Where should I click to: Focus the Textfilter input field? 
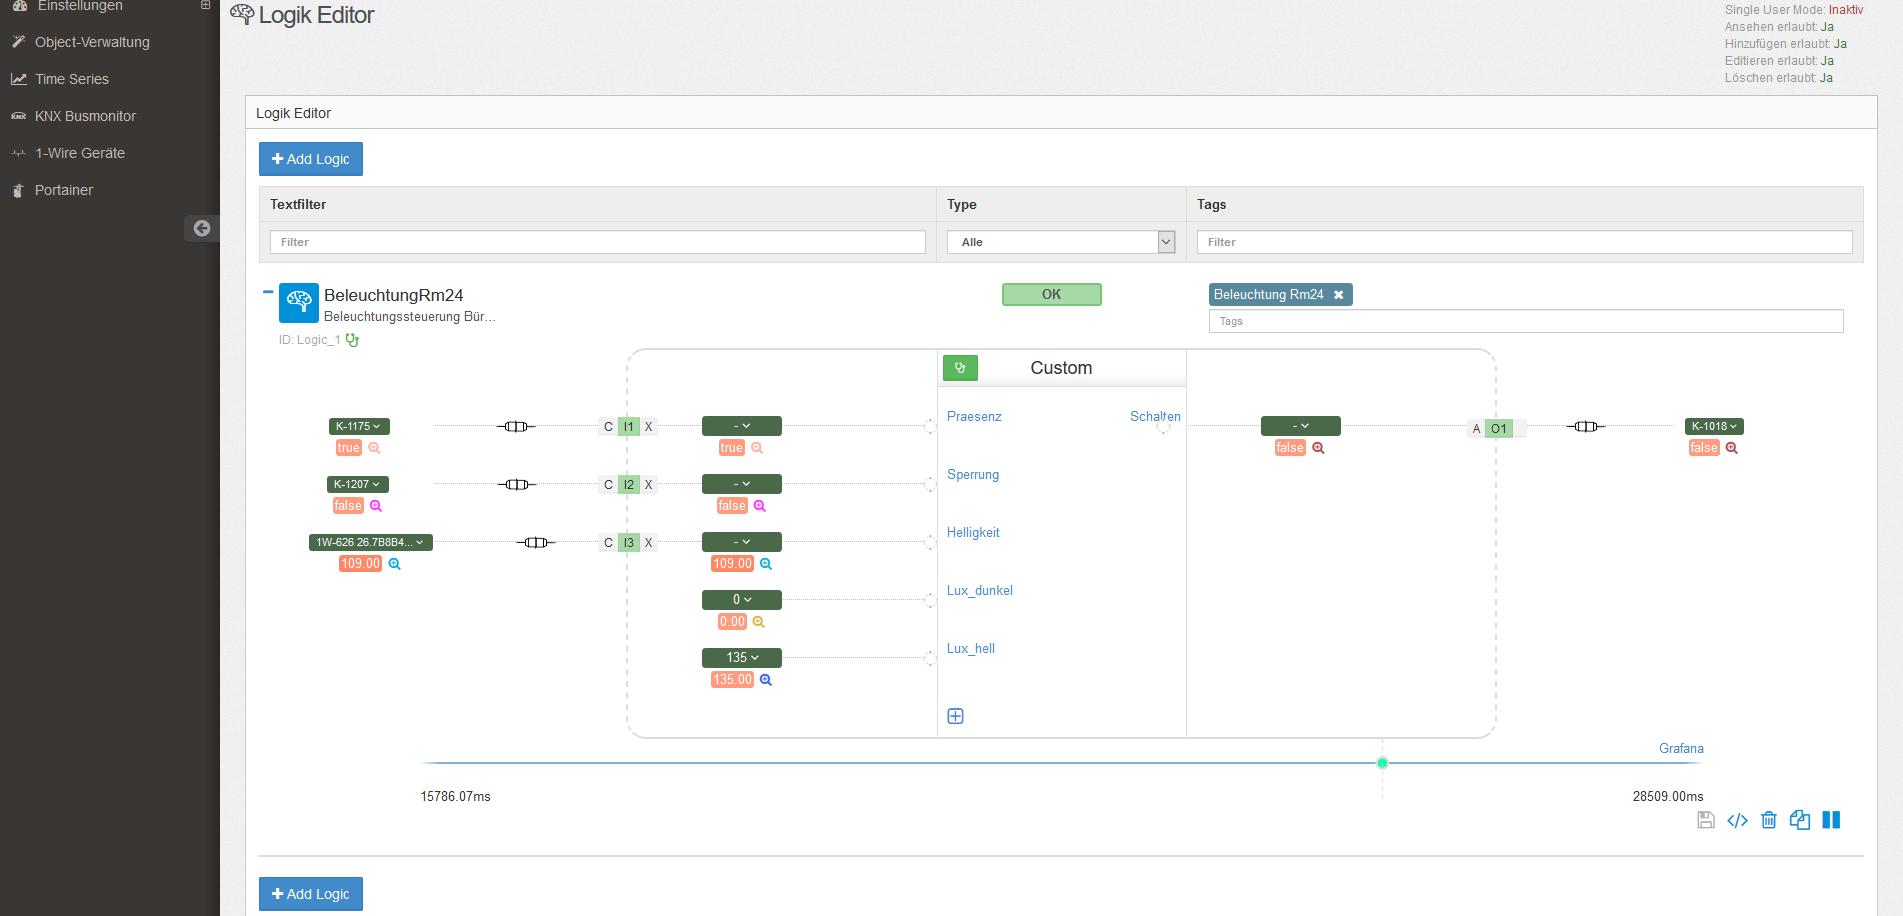(x=598, y=242)
